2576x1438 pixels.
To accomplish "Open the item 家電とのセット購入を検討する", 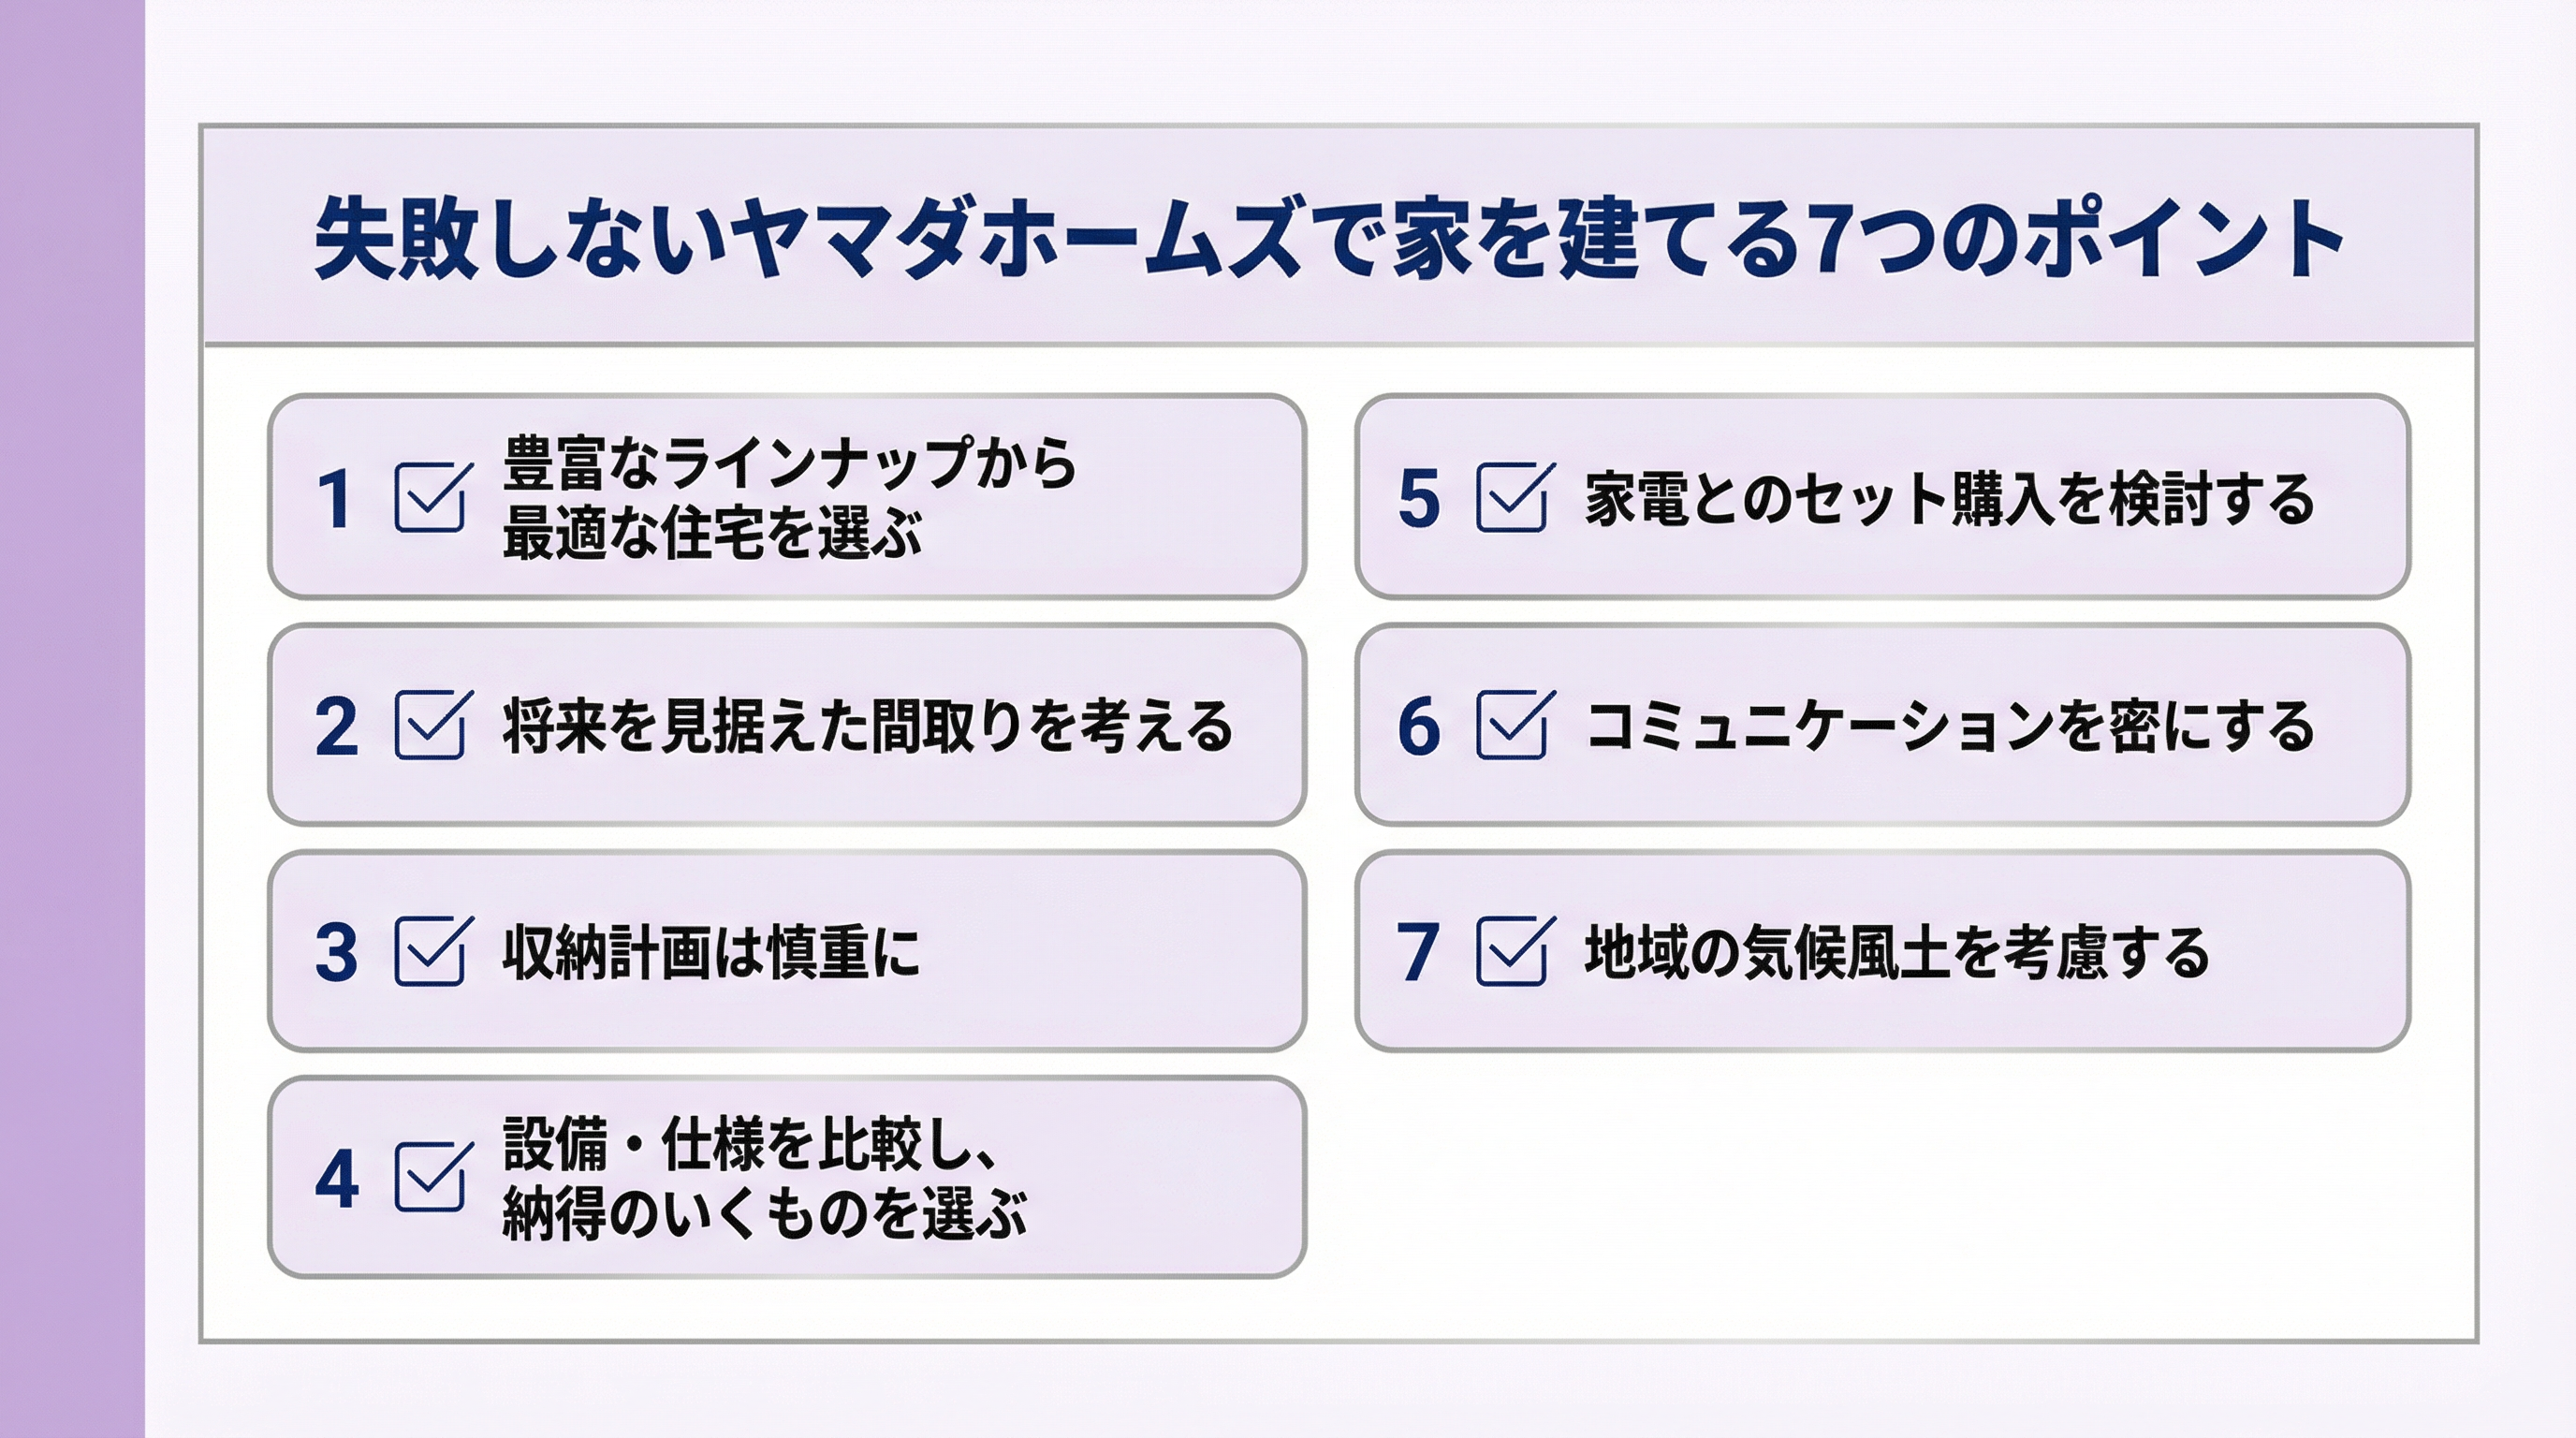I will pyautogui.click(x=1950, y=499).
